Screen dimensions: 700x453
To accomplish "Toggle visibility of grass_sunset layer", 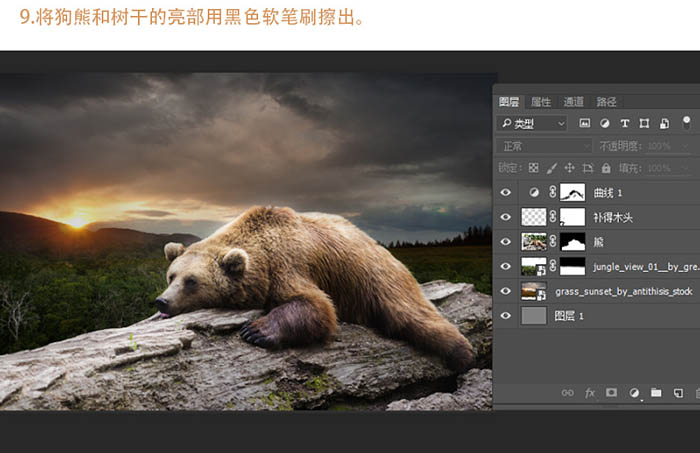I will click(x=505, y=291).
